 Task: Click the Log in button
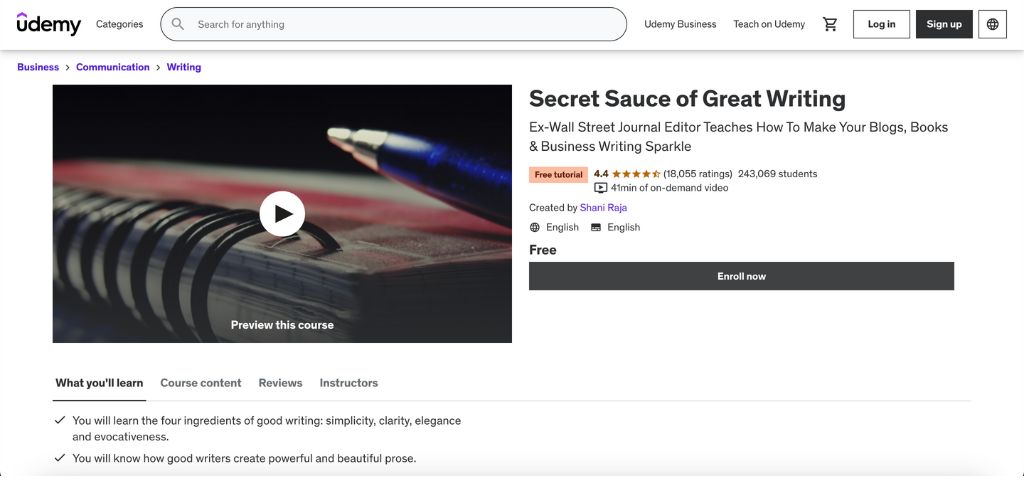point(881,24)
